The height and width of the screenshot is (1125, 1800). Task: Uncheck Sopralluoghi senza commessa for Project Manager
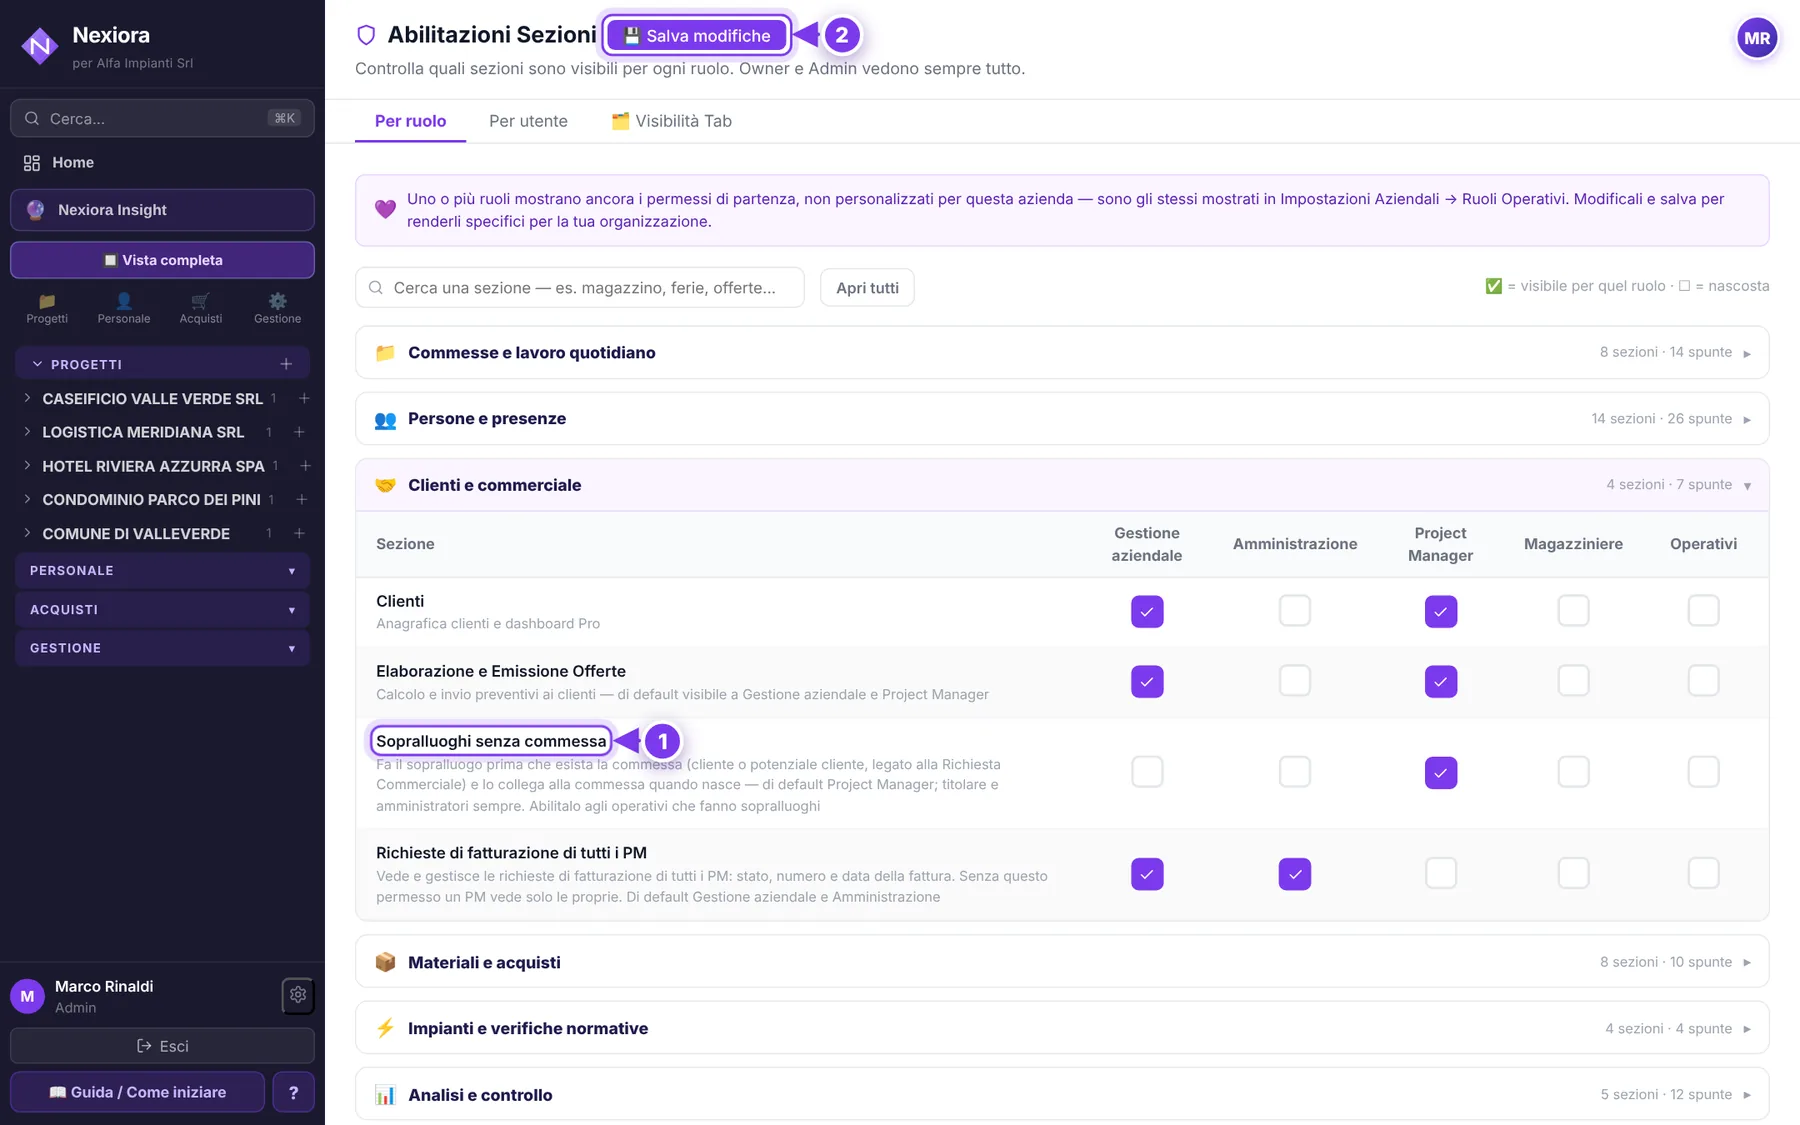1441,772
